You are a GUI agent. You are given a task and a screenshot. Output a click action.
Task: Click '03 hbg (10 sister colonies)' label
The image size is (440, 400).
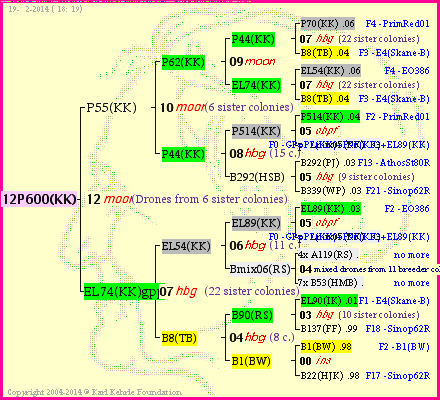click(x=359, y=315)
